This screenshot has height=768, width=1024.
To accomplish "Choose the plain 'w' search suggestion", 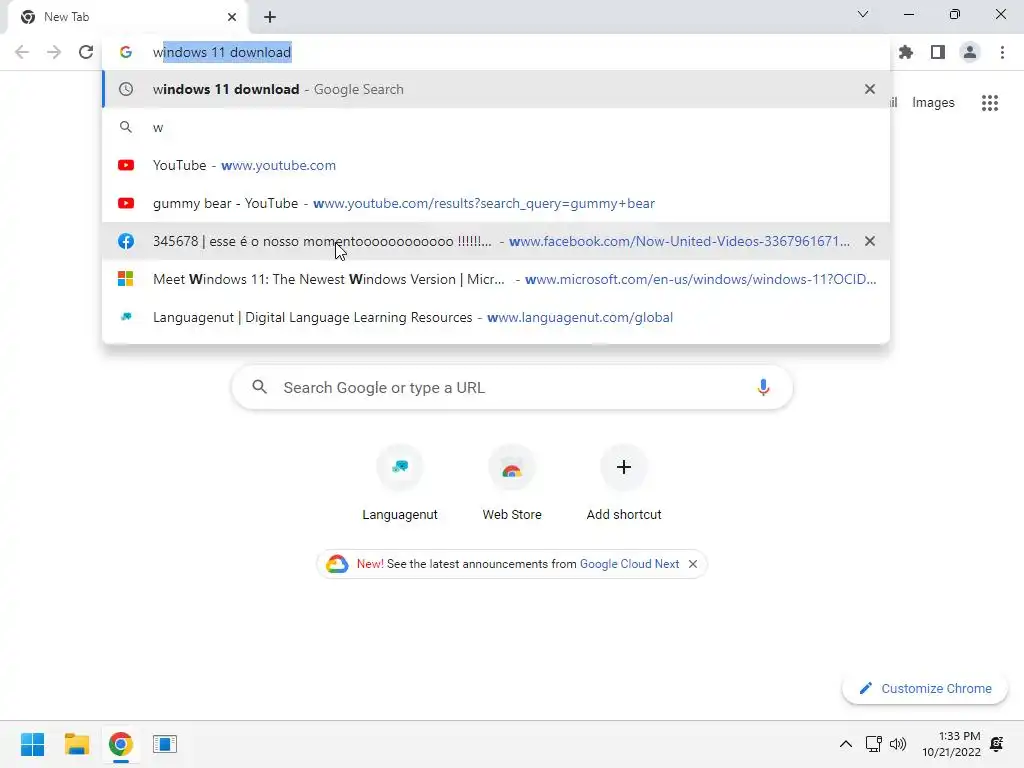I will (496, 127).
